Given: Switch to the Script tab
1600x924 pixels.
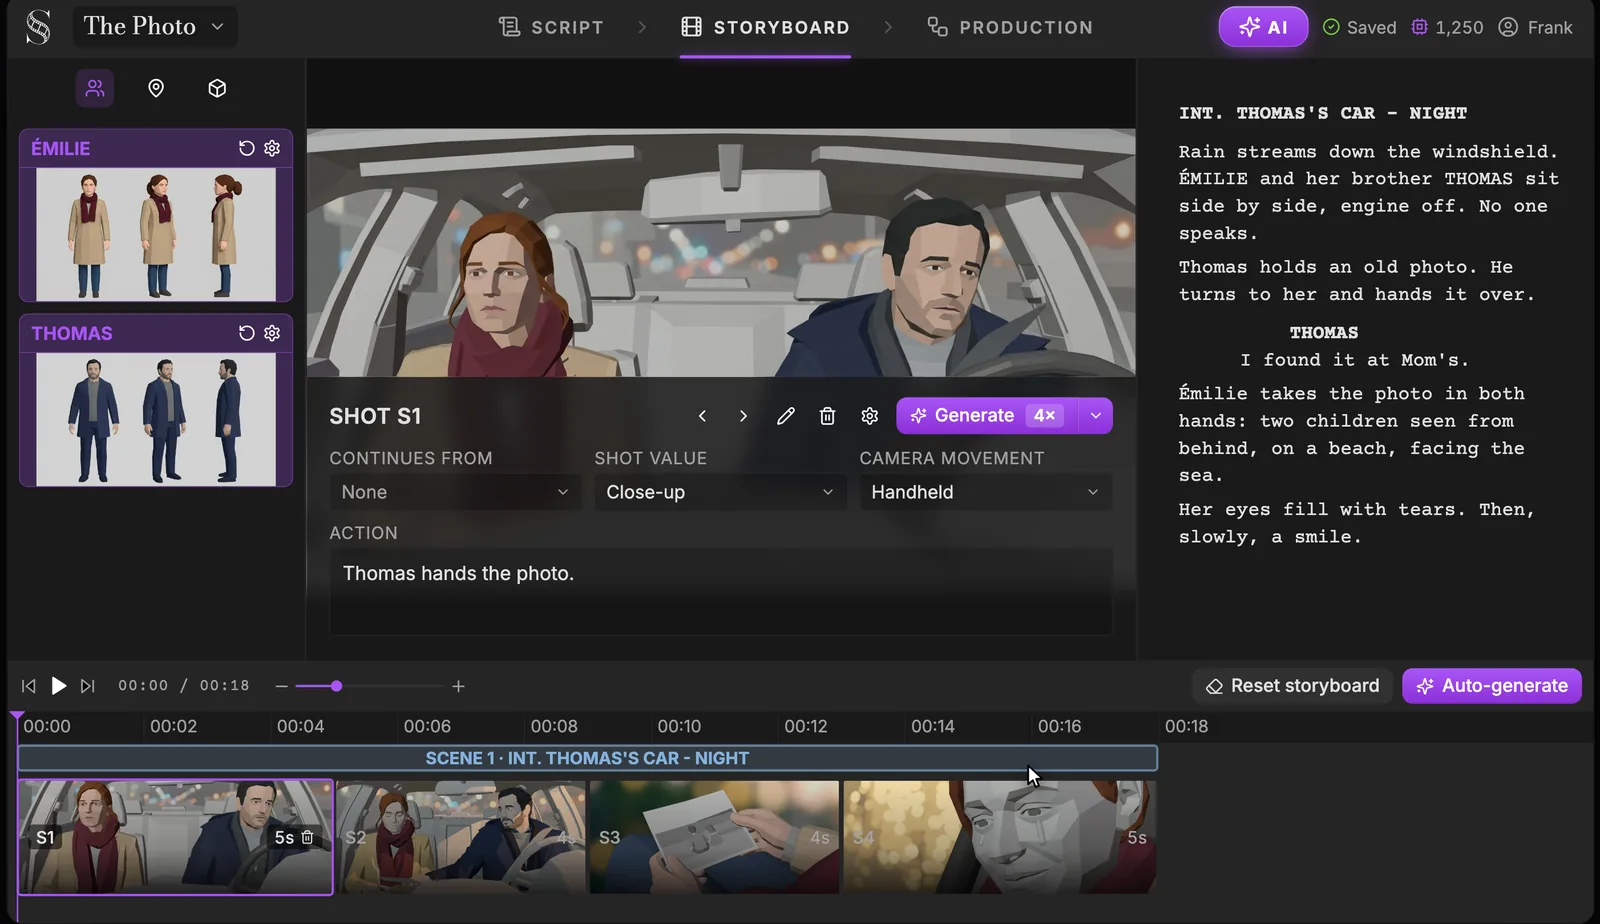Looking at the screenshot, I should click(x=551, y=27).
